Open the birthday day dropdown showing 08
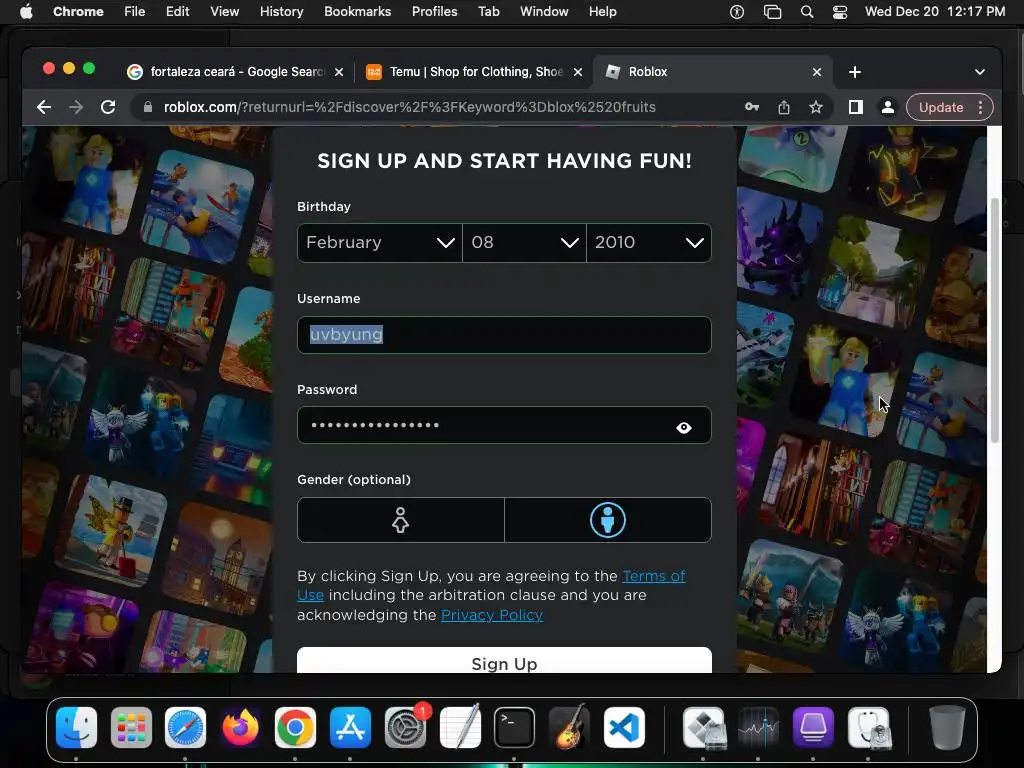Image resolution: width=1024 pixels, height=768 pixels. coord(524,243)
